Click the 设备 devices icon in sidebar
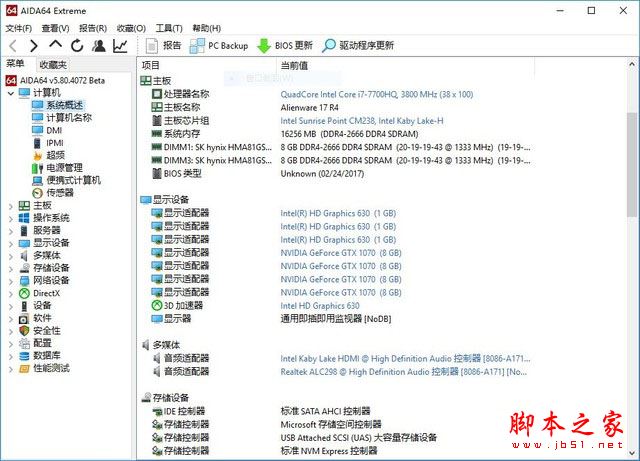The height and width of the screenshot is (461, 640). [24, 305]
